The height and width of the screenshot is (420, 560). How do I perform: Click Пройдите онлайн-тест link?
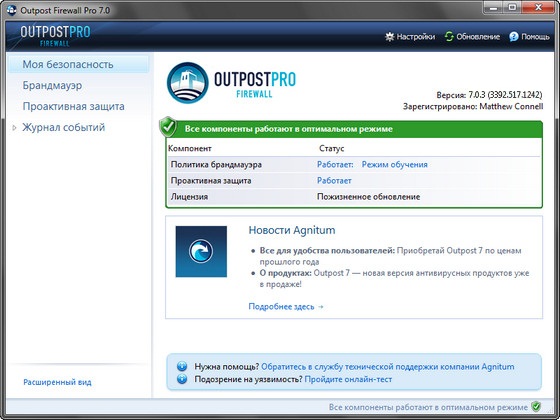point(348,379)
